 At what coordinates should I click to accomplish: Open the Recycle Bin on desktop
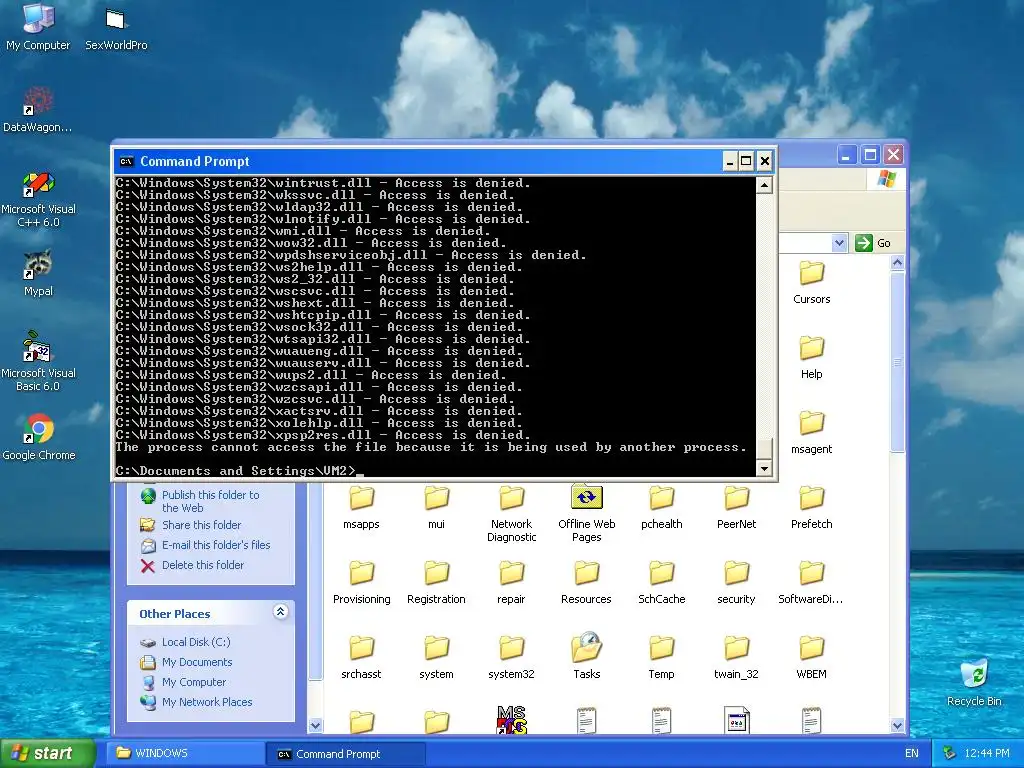pos(974,683)
